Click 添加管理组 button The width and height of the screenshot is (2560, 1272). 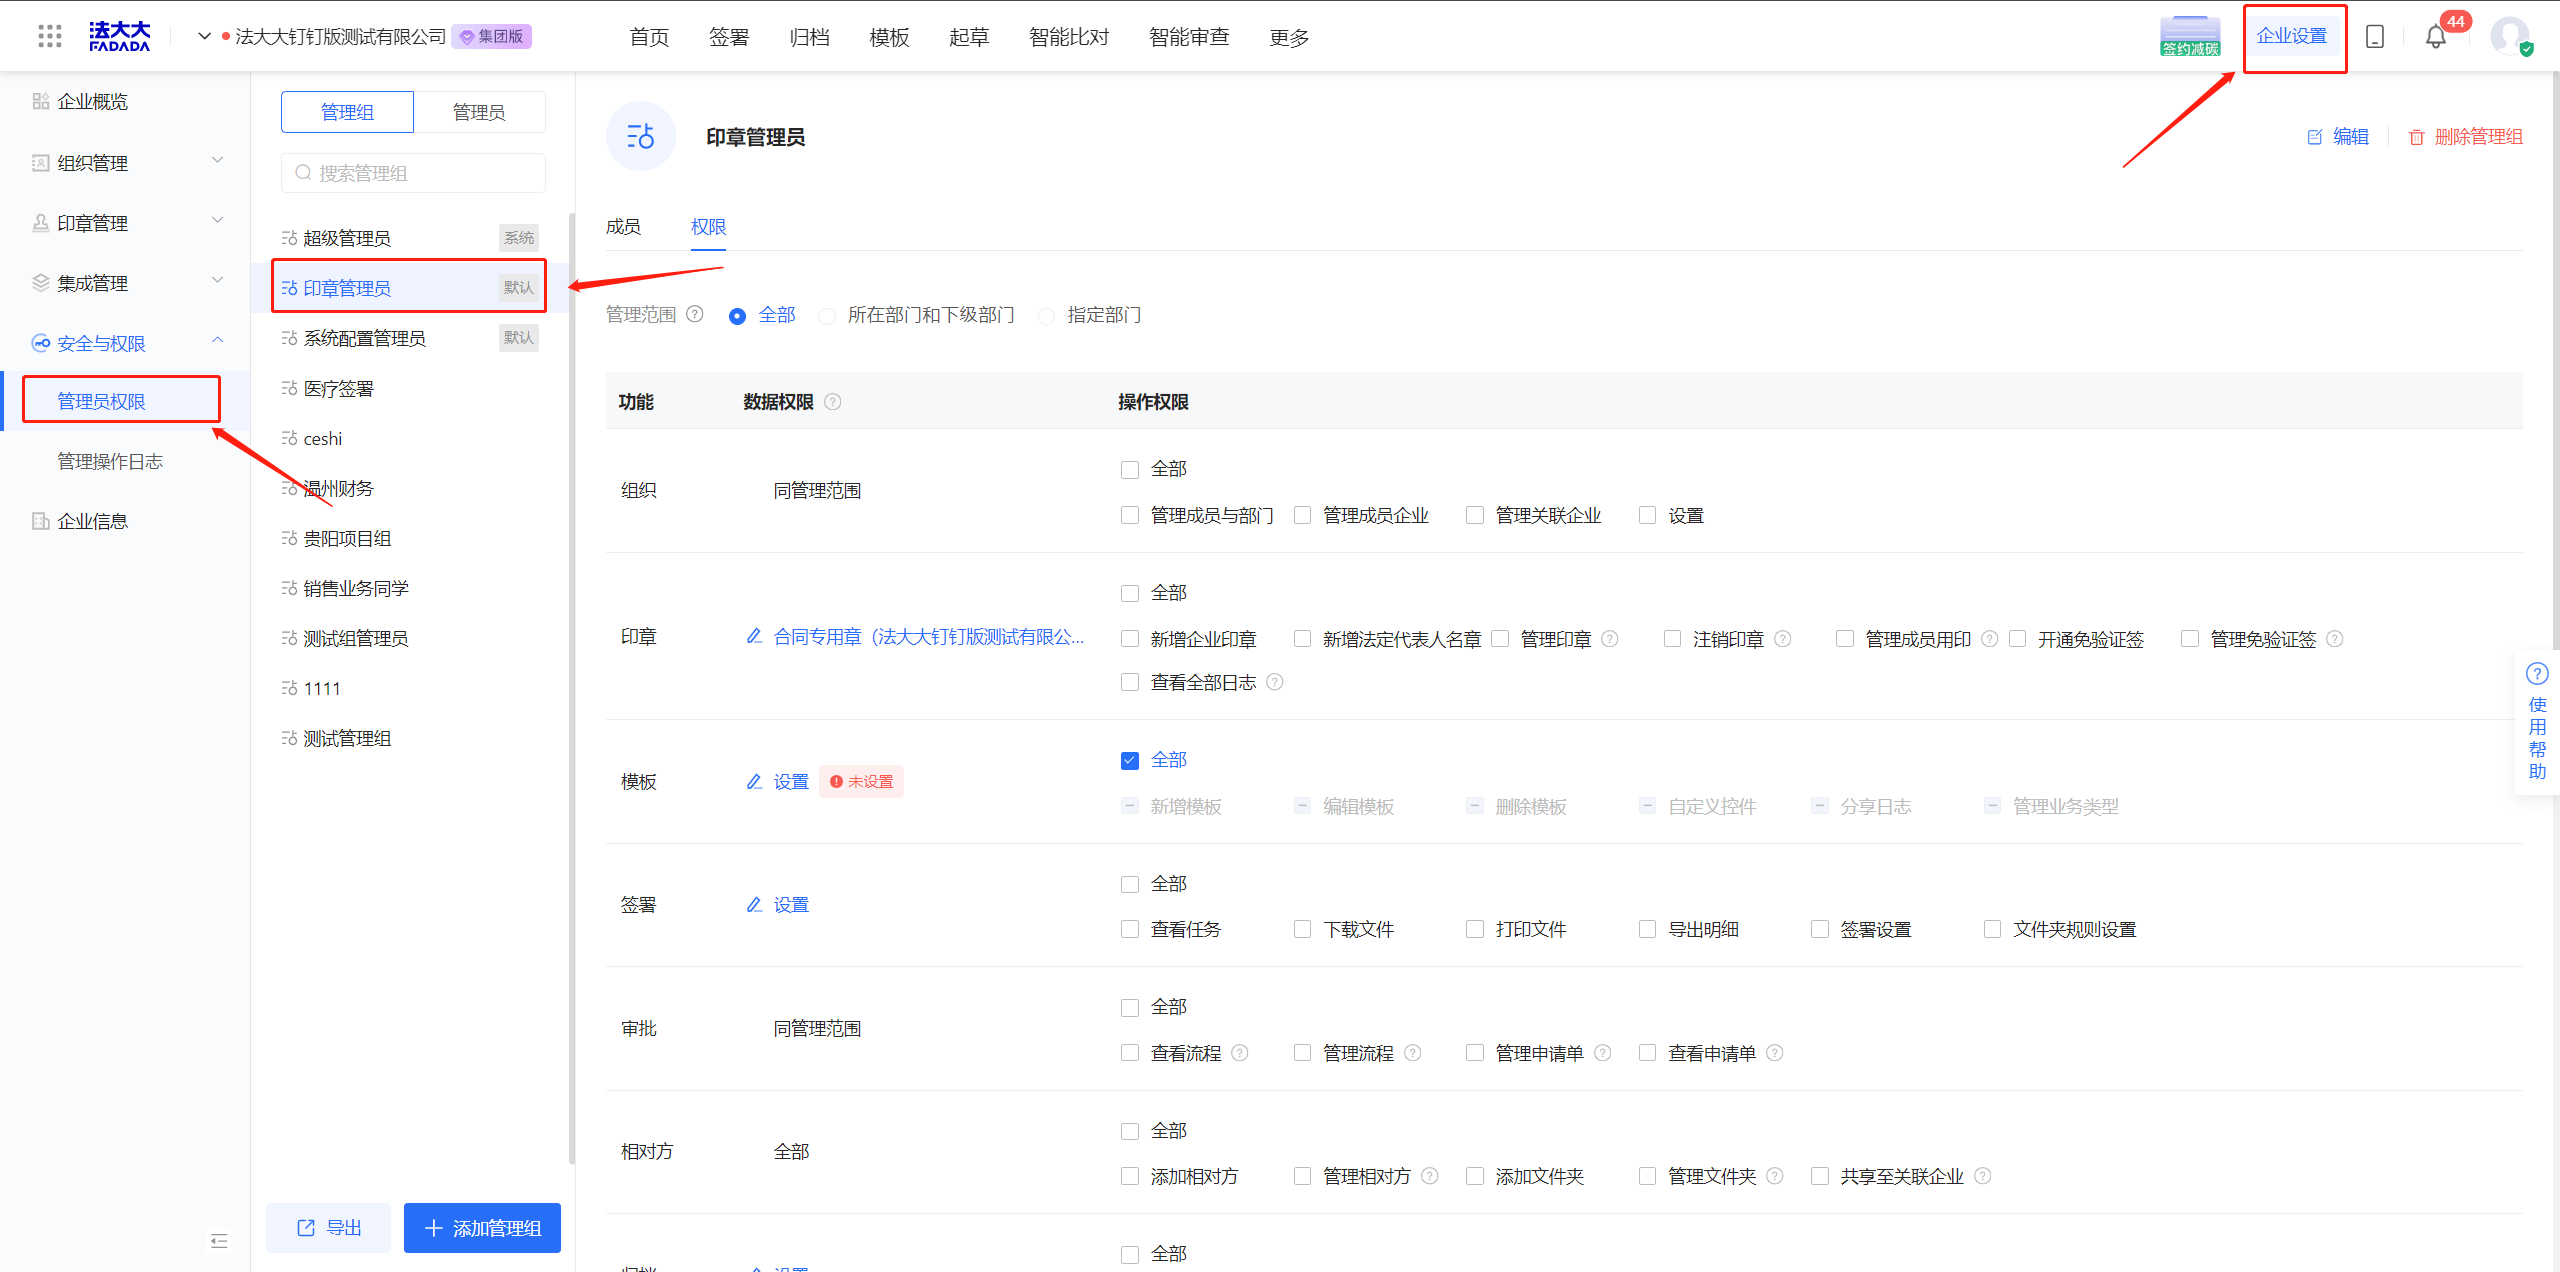coord(482,1228)
